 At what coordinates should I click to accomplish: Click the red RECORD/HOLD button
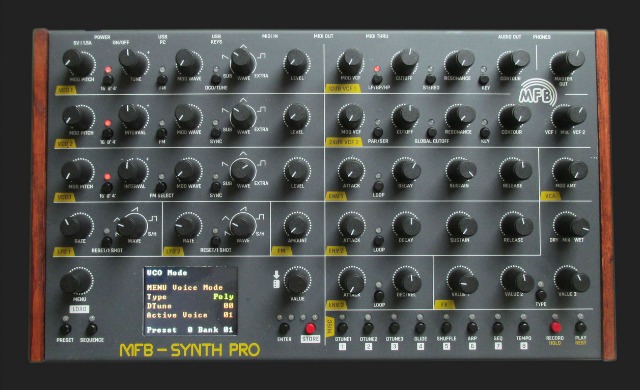coord(555,327)
